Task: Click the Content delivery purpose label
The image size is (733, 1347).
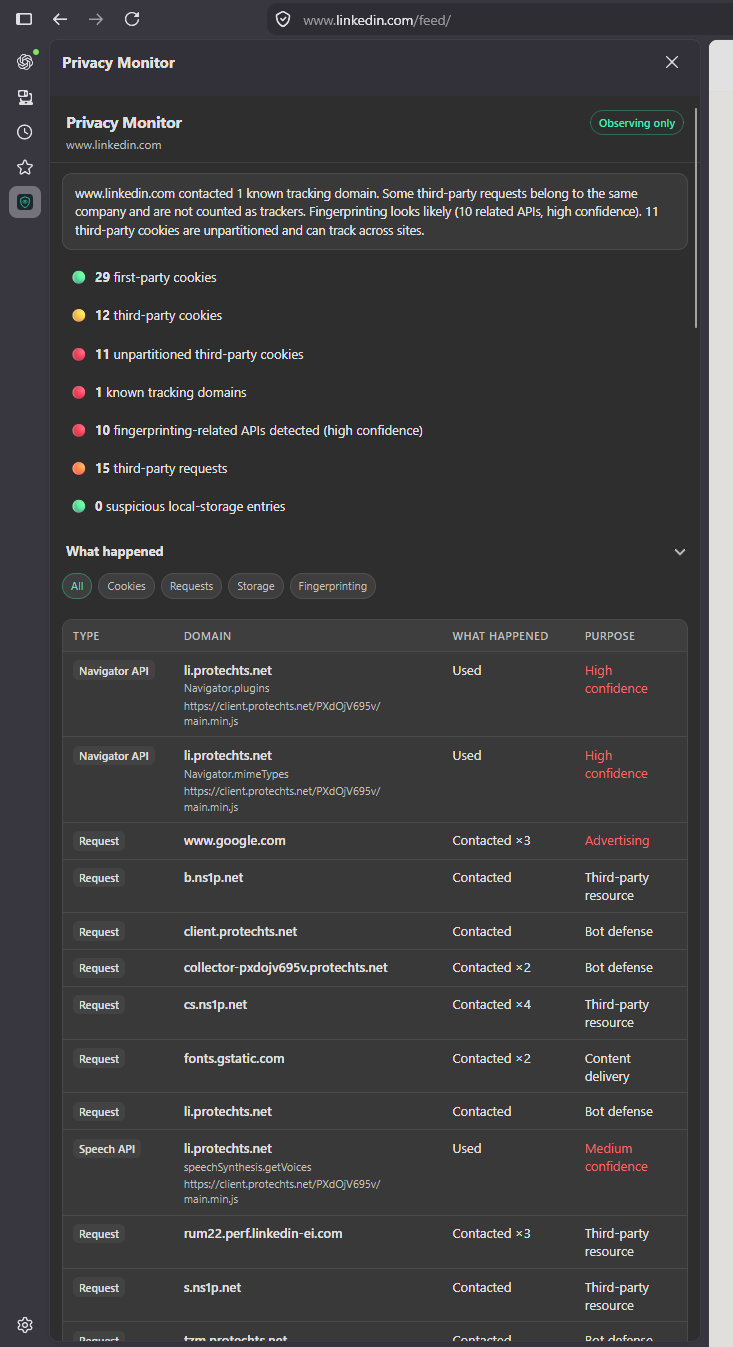Action: (608, 1067)
